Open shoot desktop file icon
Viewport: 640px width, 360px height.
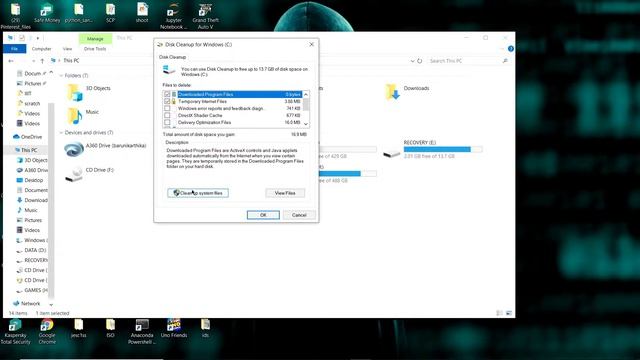point(142,12)
